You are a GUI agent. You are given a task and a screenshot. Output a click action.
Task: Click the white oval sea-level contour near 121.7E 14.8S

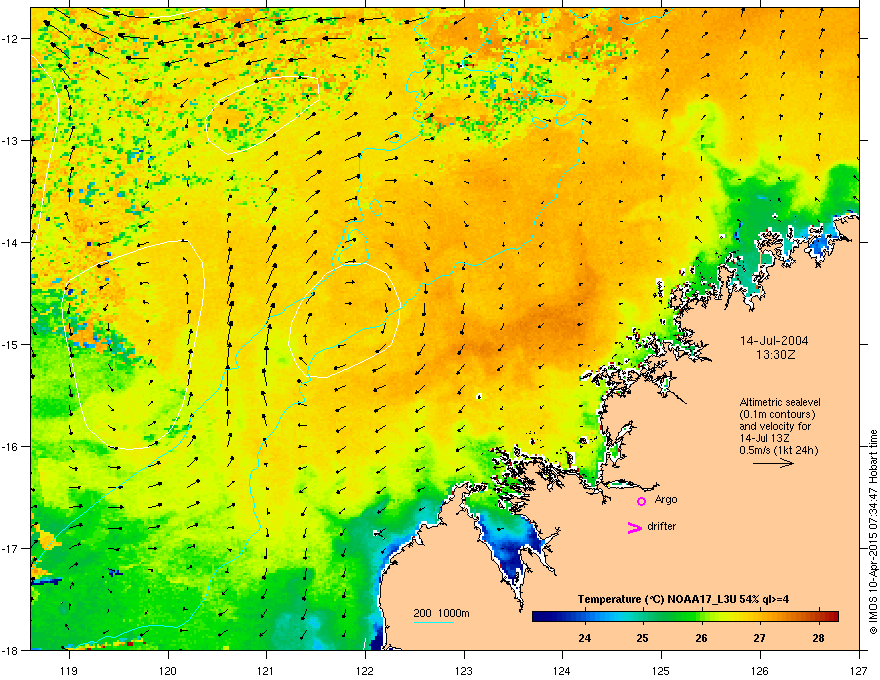point(344,320)
